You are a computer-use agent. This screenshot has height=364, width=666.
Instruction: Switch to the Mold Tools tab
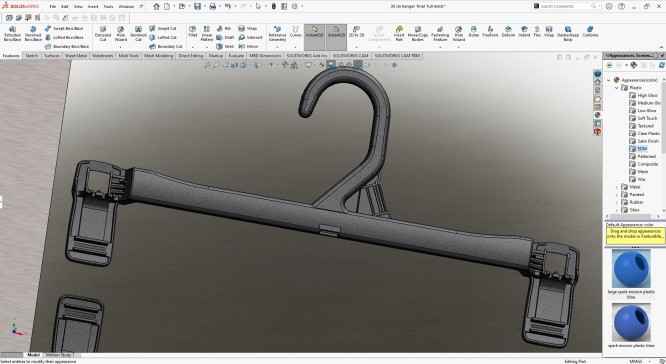(x=129, y=56)
